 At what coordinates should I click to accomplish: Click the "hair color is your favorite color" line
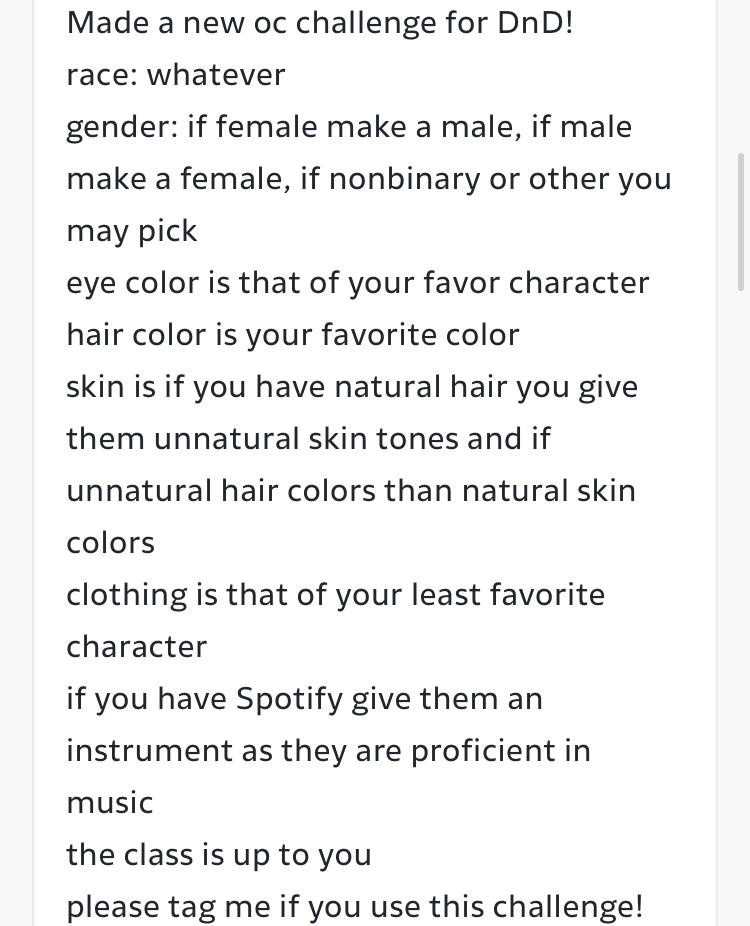pyautogui.click(x=293, y=335)
